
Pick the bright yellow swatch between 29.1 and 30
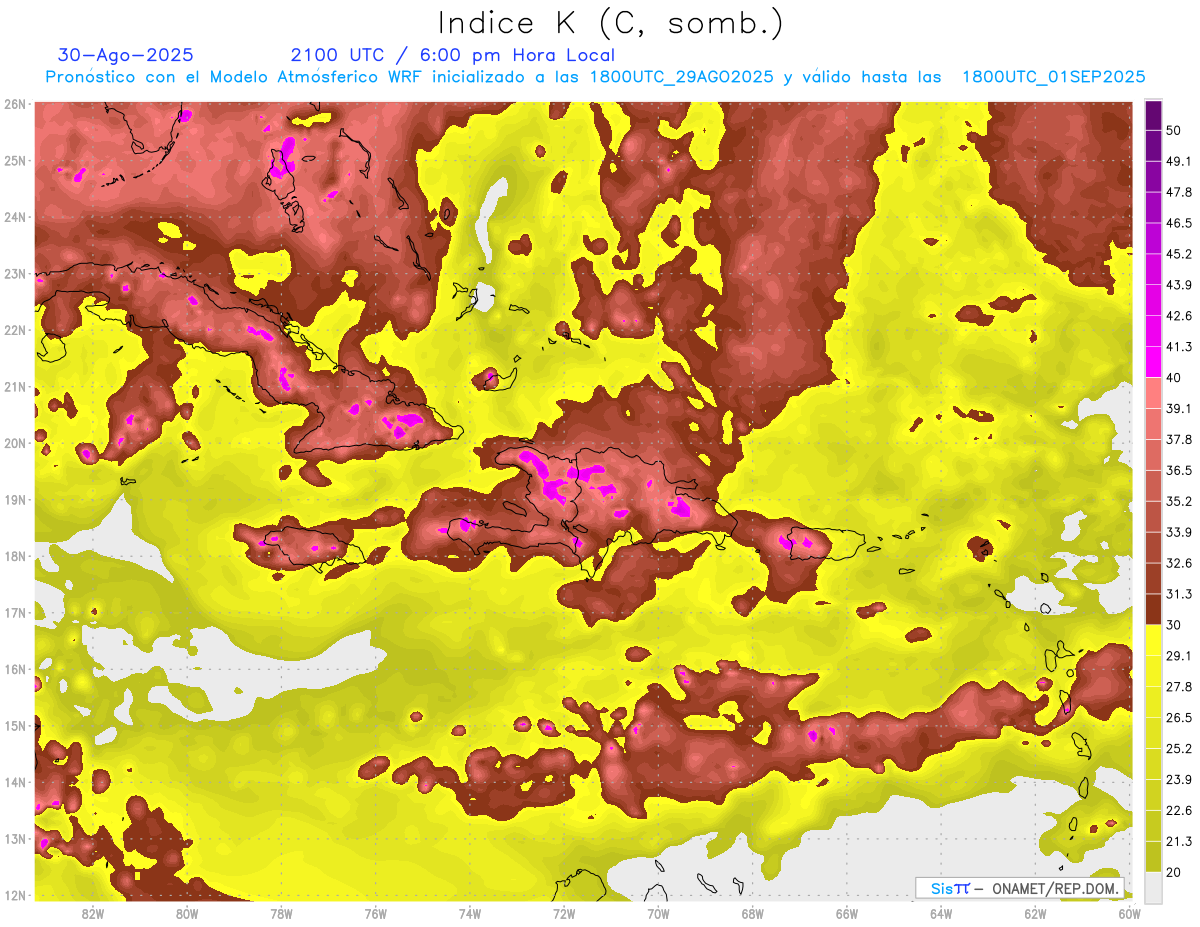point(1154,641)
